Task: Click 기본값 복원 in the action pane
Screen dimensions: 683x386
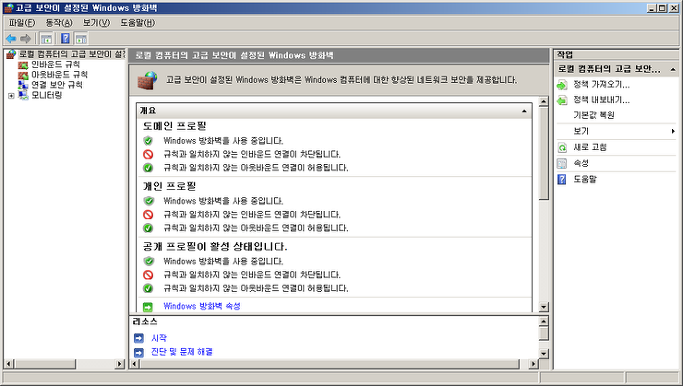Action: (x=594, y=115)
